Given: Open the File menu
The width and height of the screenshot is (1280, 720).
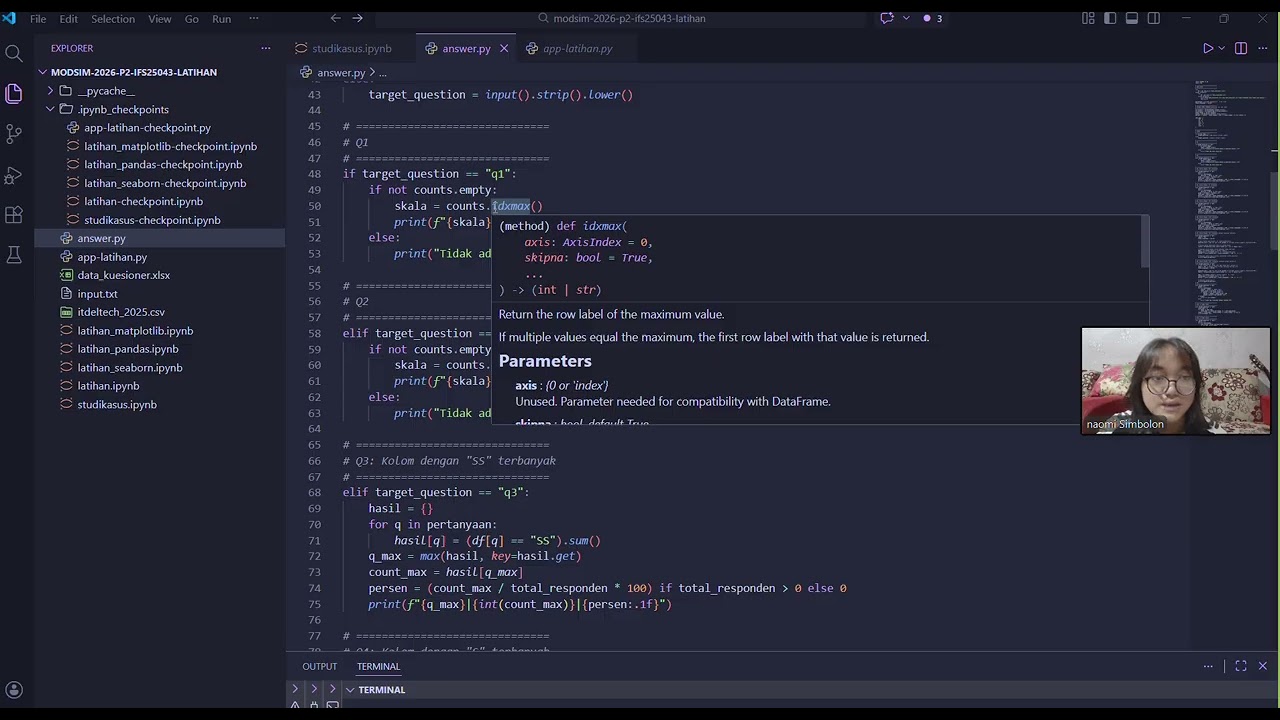Looking at the screenshot, I should coord(38,19).
